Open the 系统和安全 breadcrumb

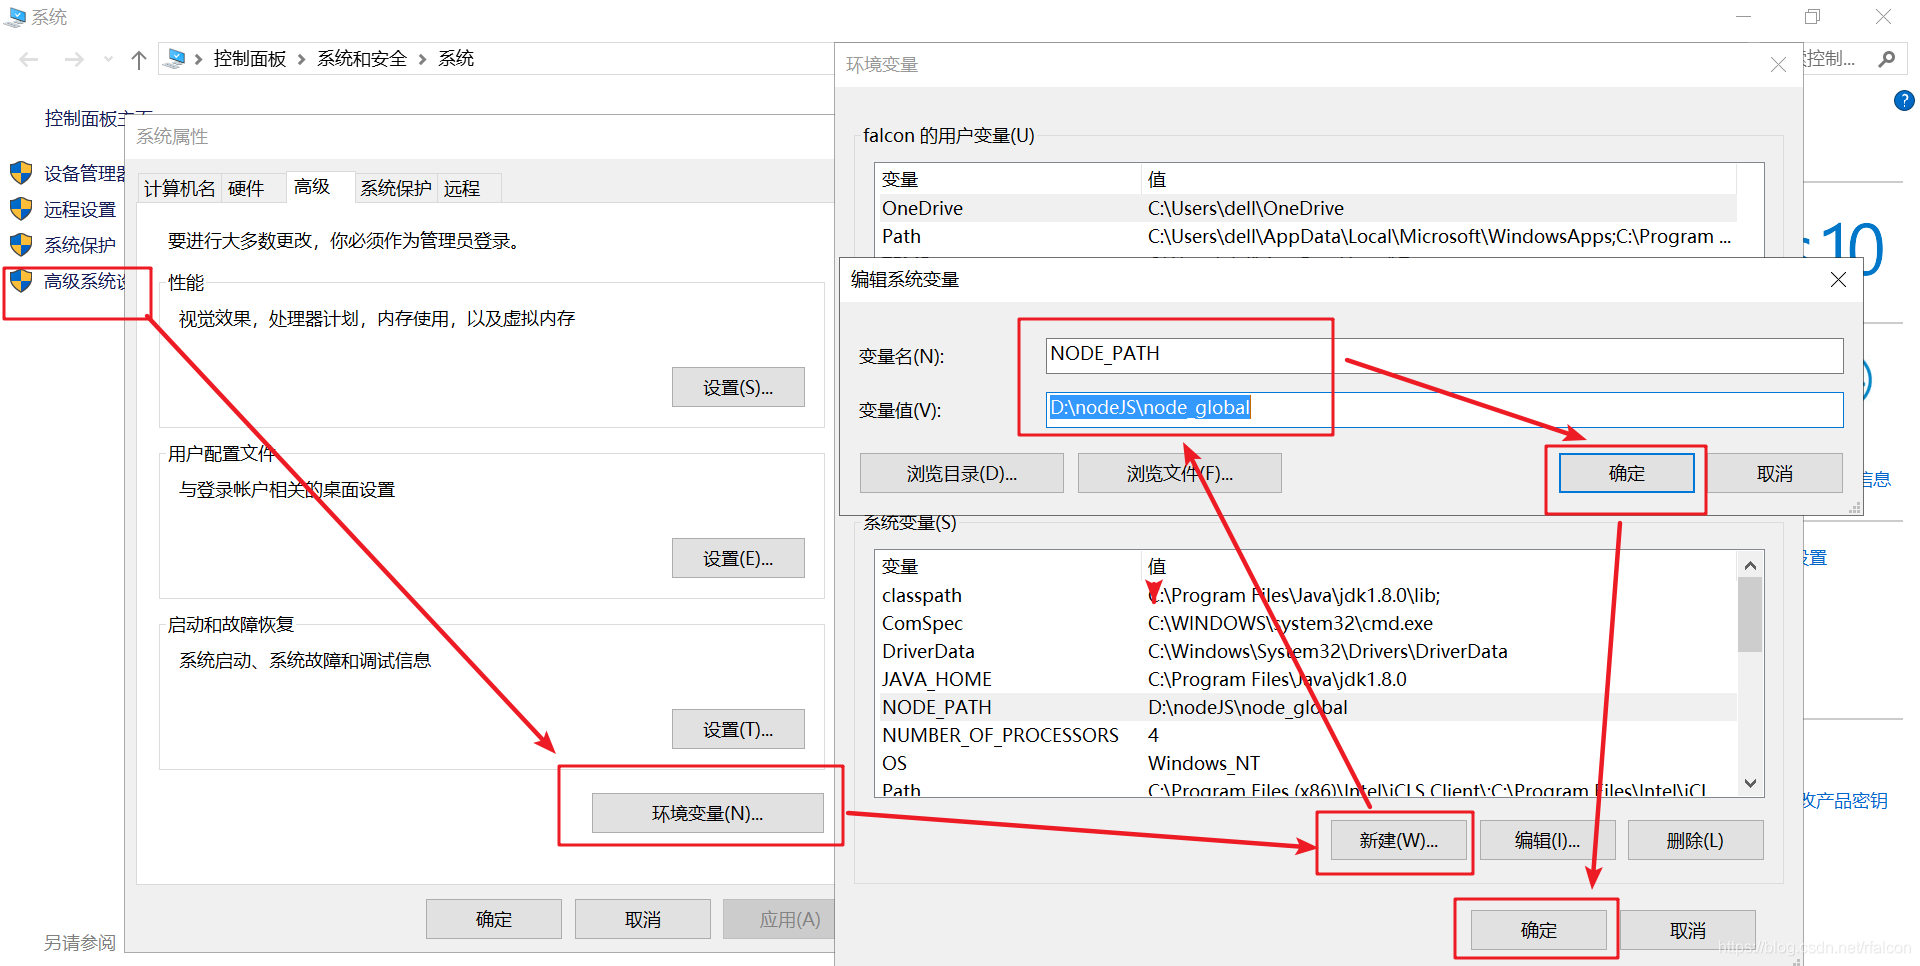362,59
